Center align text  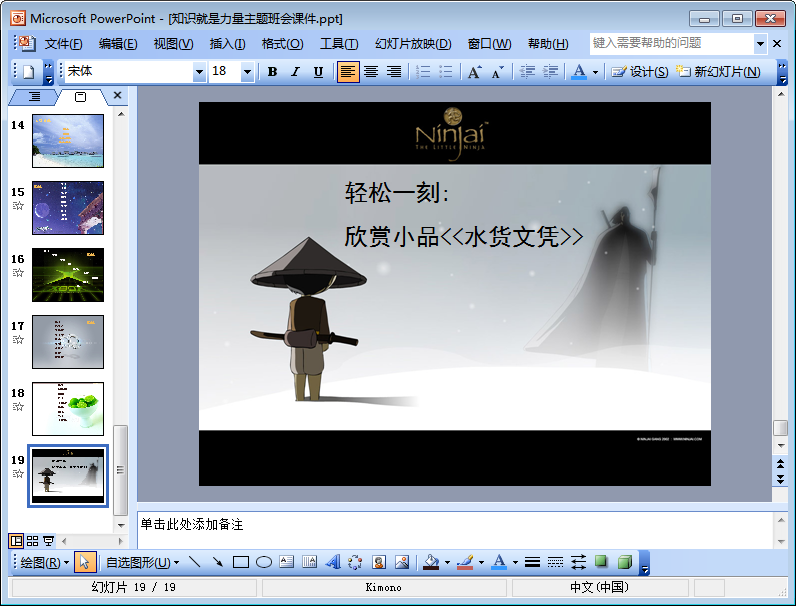(x=371, y=72)
